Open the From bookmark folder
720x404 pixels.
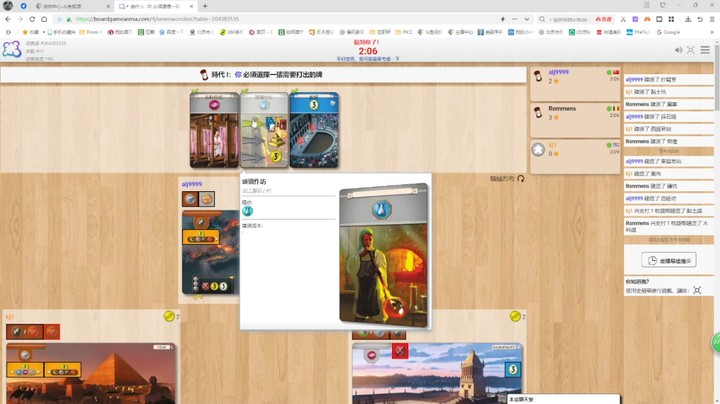pyautogui.click(x=89, y=32)
